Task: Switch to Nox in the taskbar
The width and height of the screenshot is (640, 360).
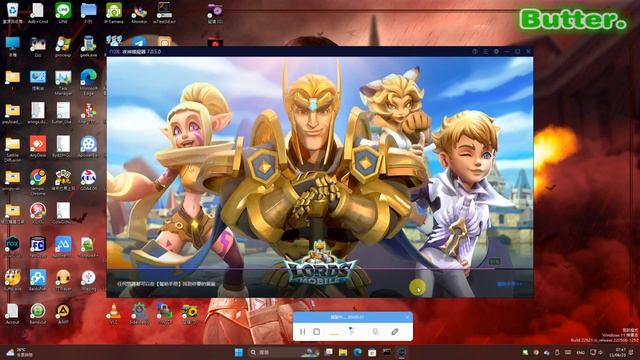Action: coord(402,352)
